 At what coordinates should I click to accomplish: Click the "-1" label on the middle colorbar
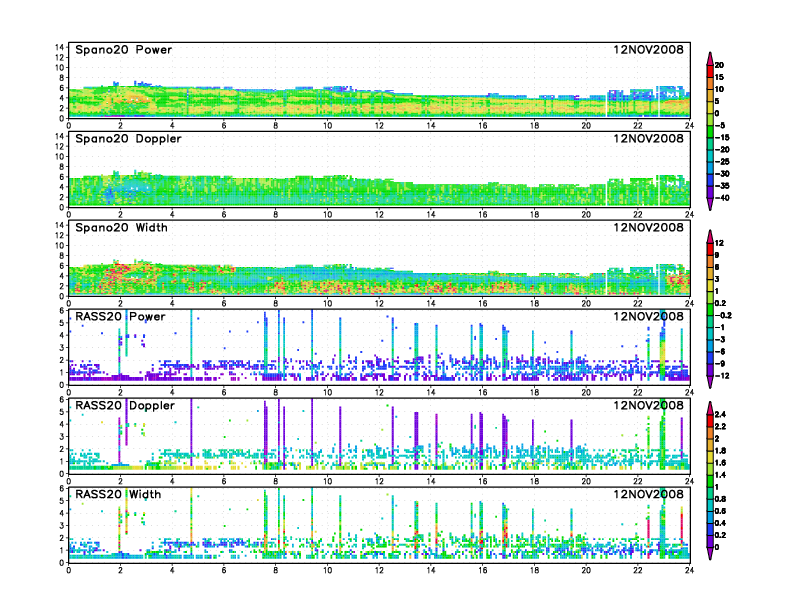720,327
